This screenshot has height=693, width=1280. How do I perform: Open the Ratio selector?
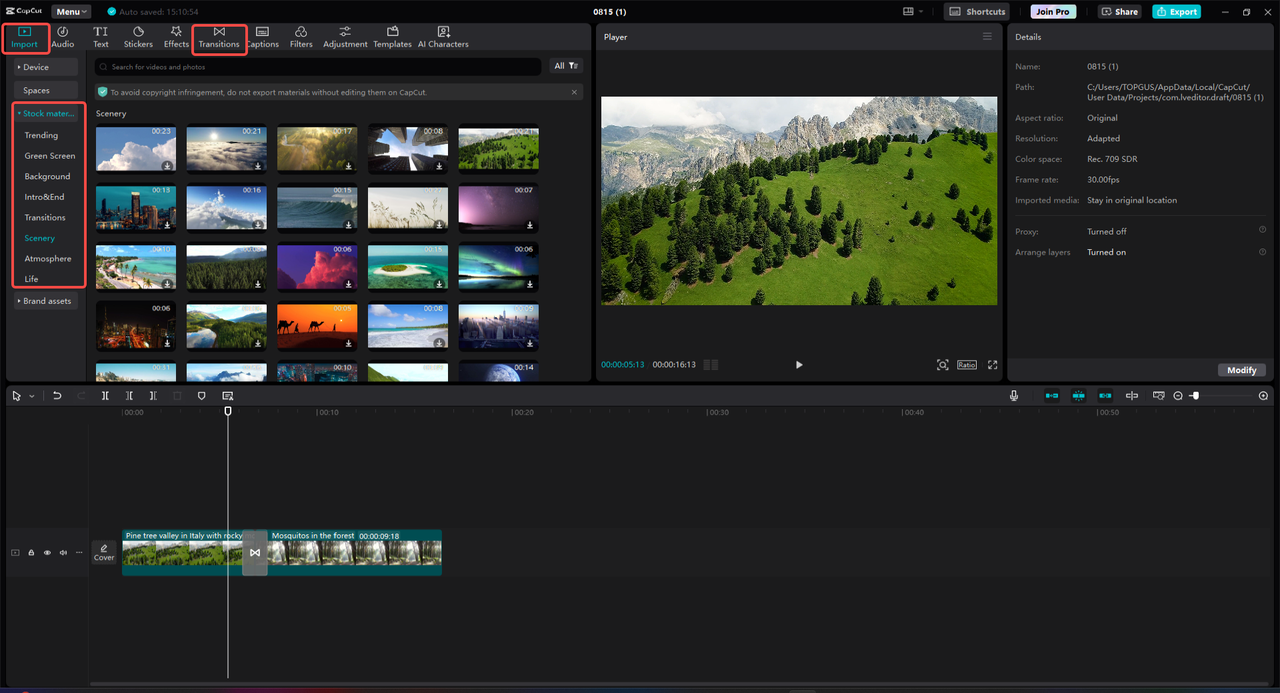pyautogui.click(x=966, y=365)
